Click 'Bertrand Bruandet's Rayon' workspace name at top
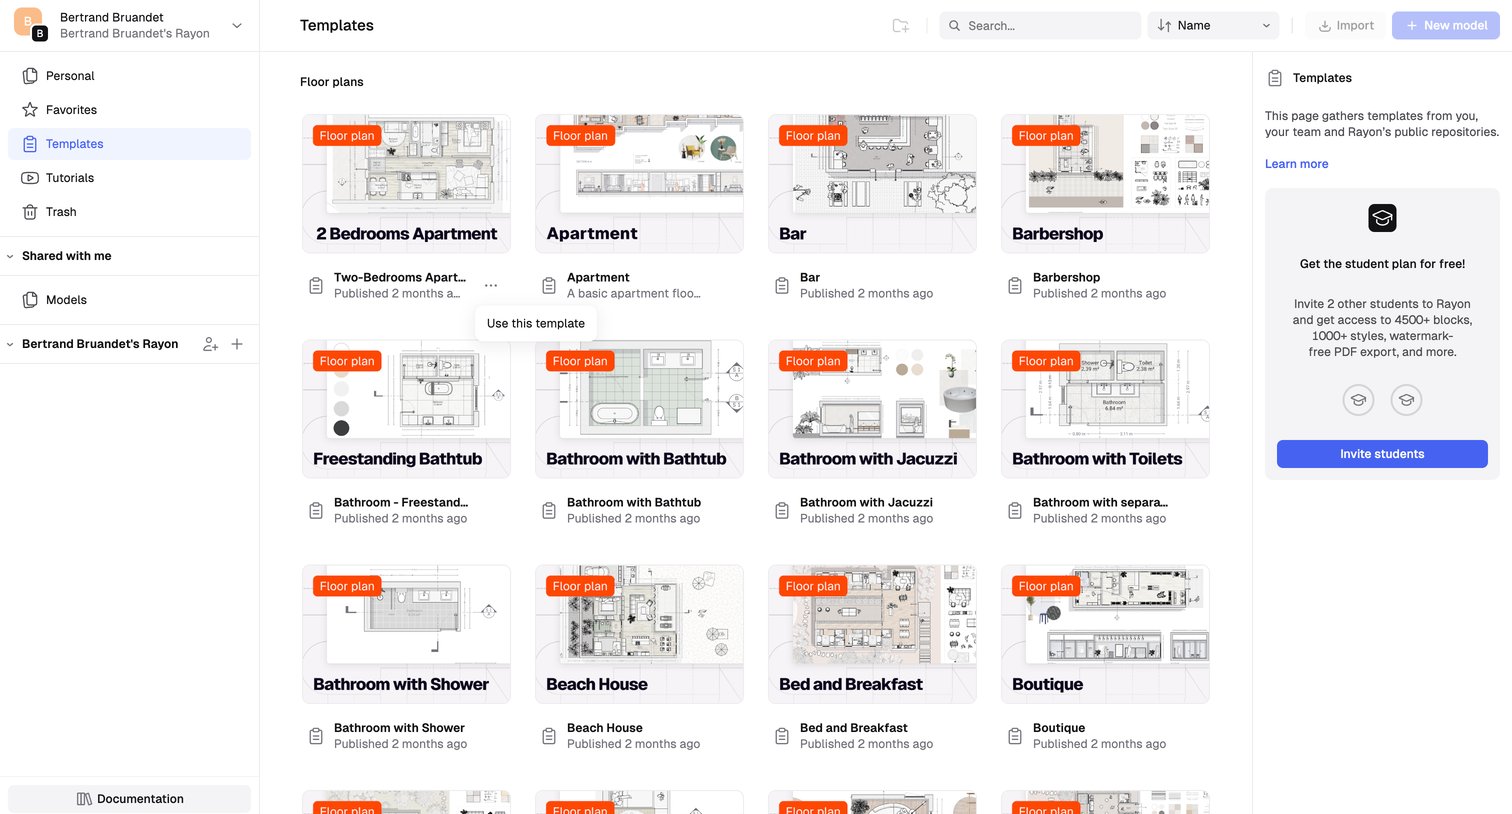Screen dimensions: 1512x814 click(135, 33)
